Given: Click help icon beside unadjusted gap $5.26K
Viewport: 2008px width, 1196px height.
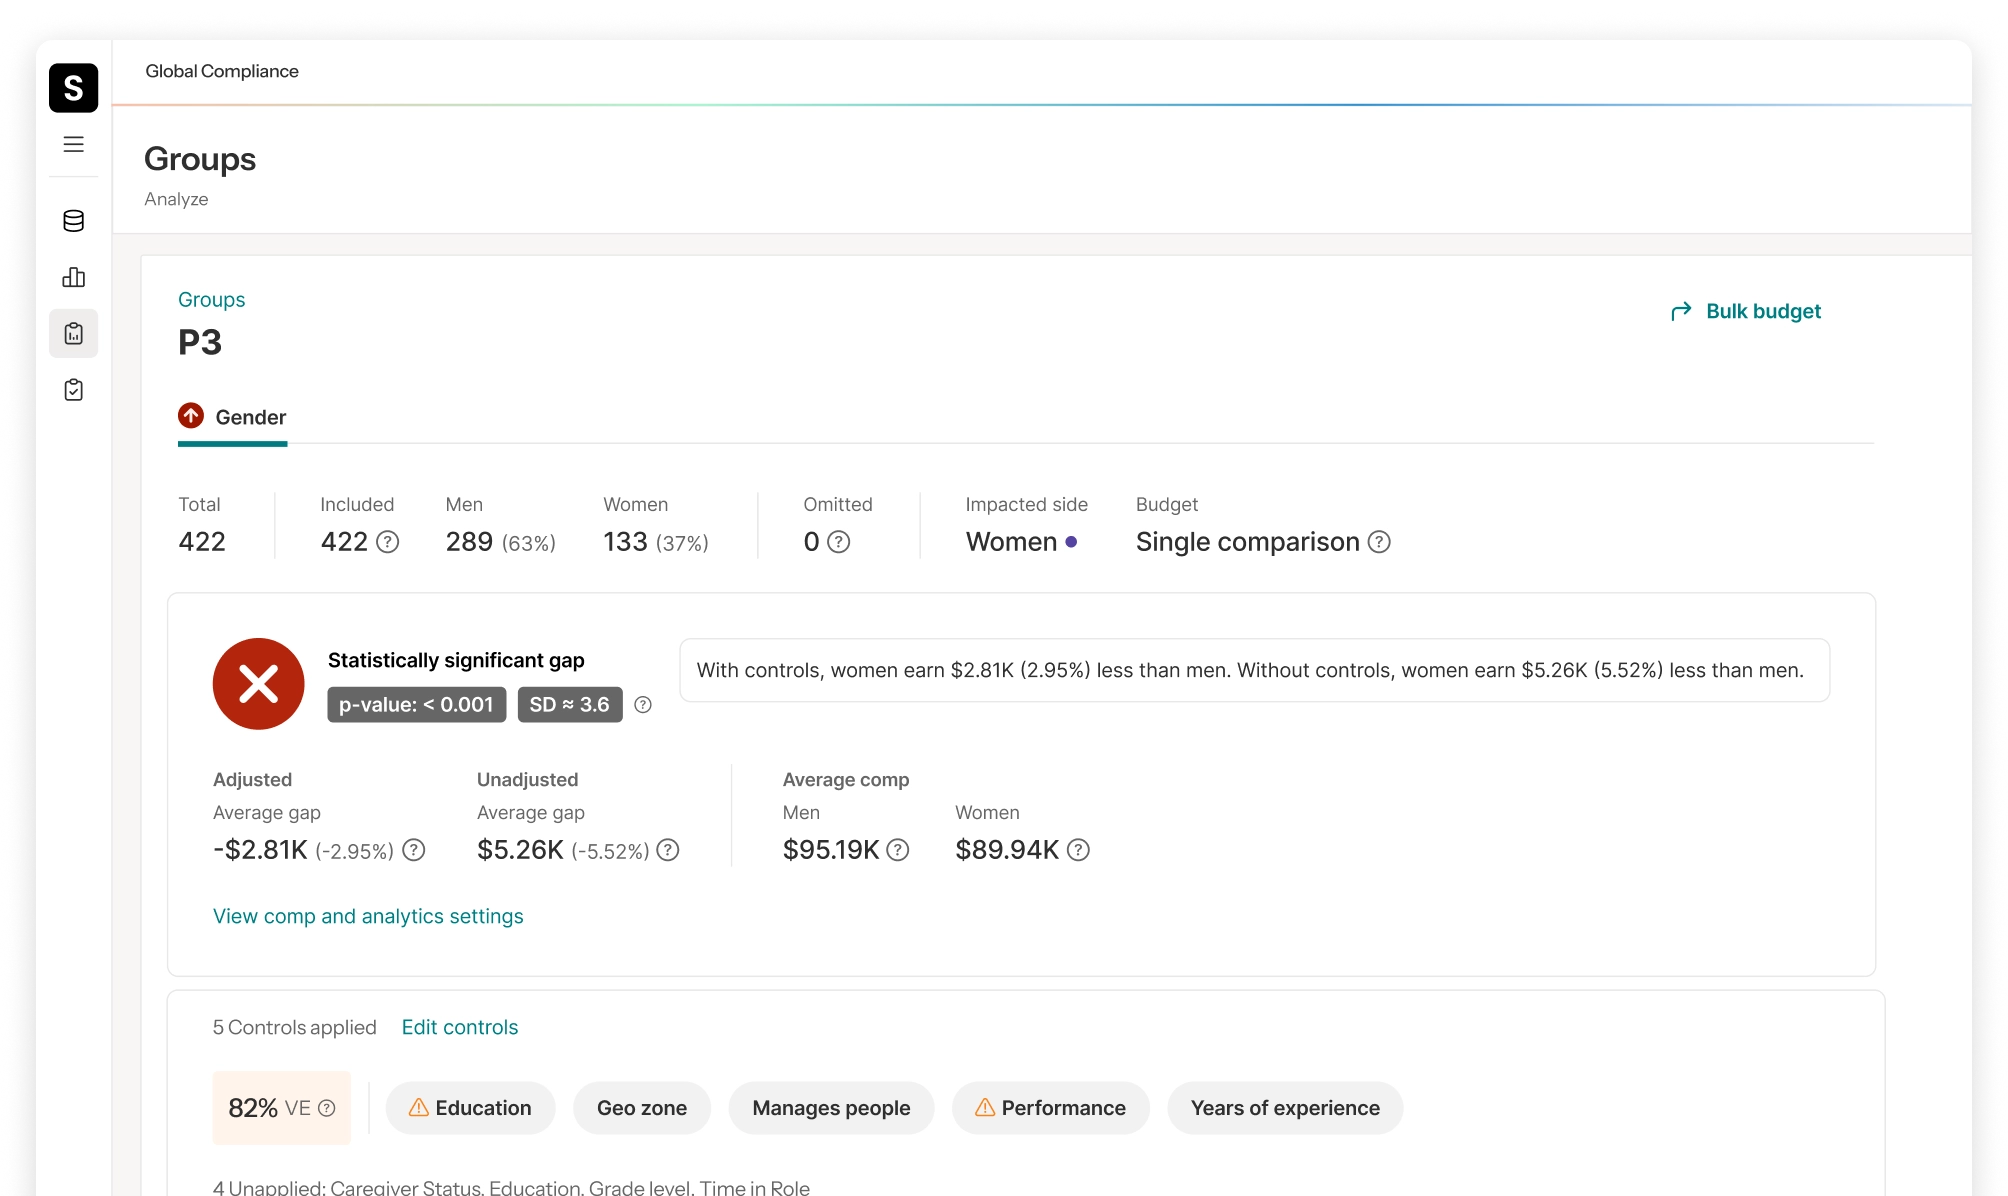Looking at the screenshot, I should (x=668, y=850).
